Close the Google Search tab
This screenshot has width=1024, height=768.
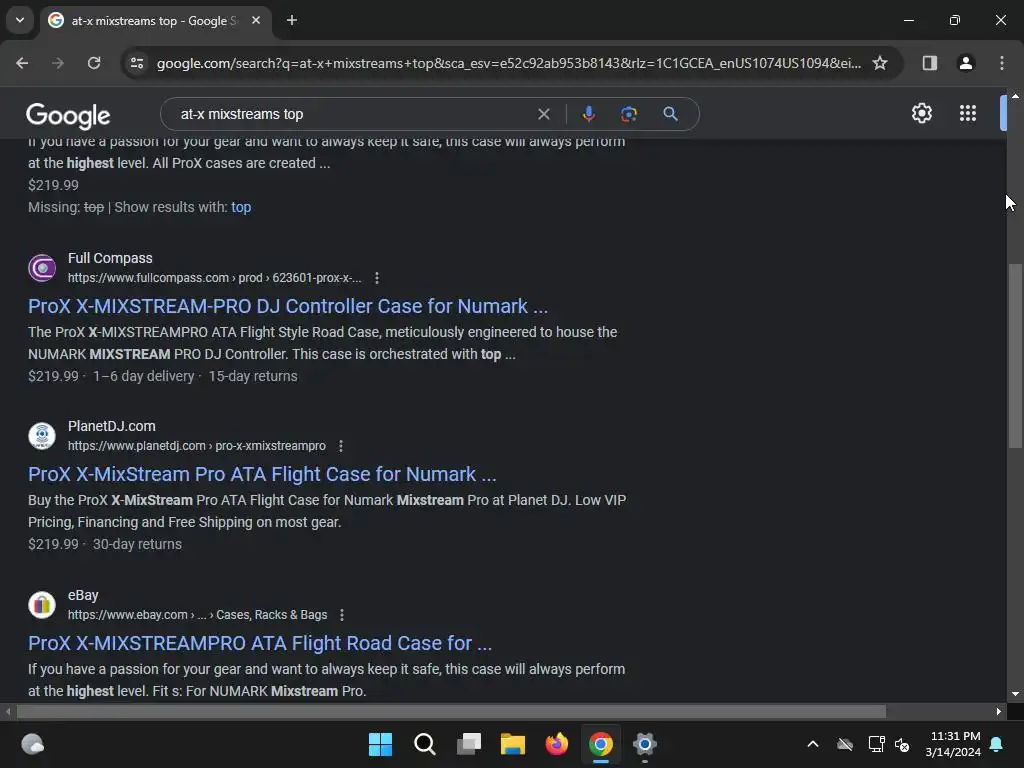coord(256,20)
